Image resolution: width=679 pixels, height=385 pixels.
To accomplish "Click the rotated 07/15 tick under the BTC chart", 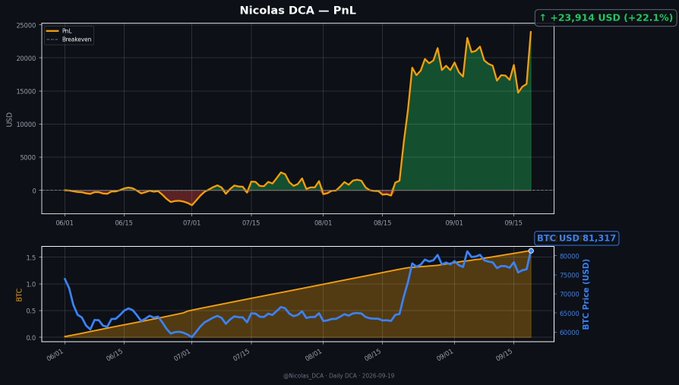I will point(242,356).
